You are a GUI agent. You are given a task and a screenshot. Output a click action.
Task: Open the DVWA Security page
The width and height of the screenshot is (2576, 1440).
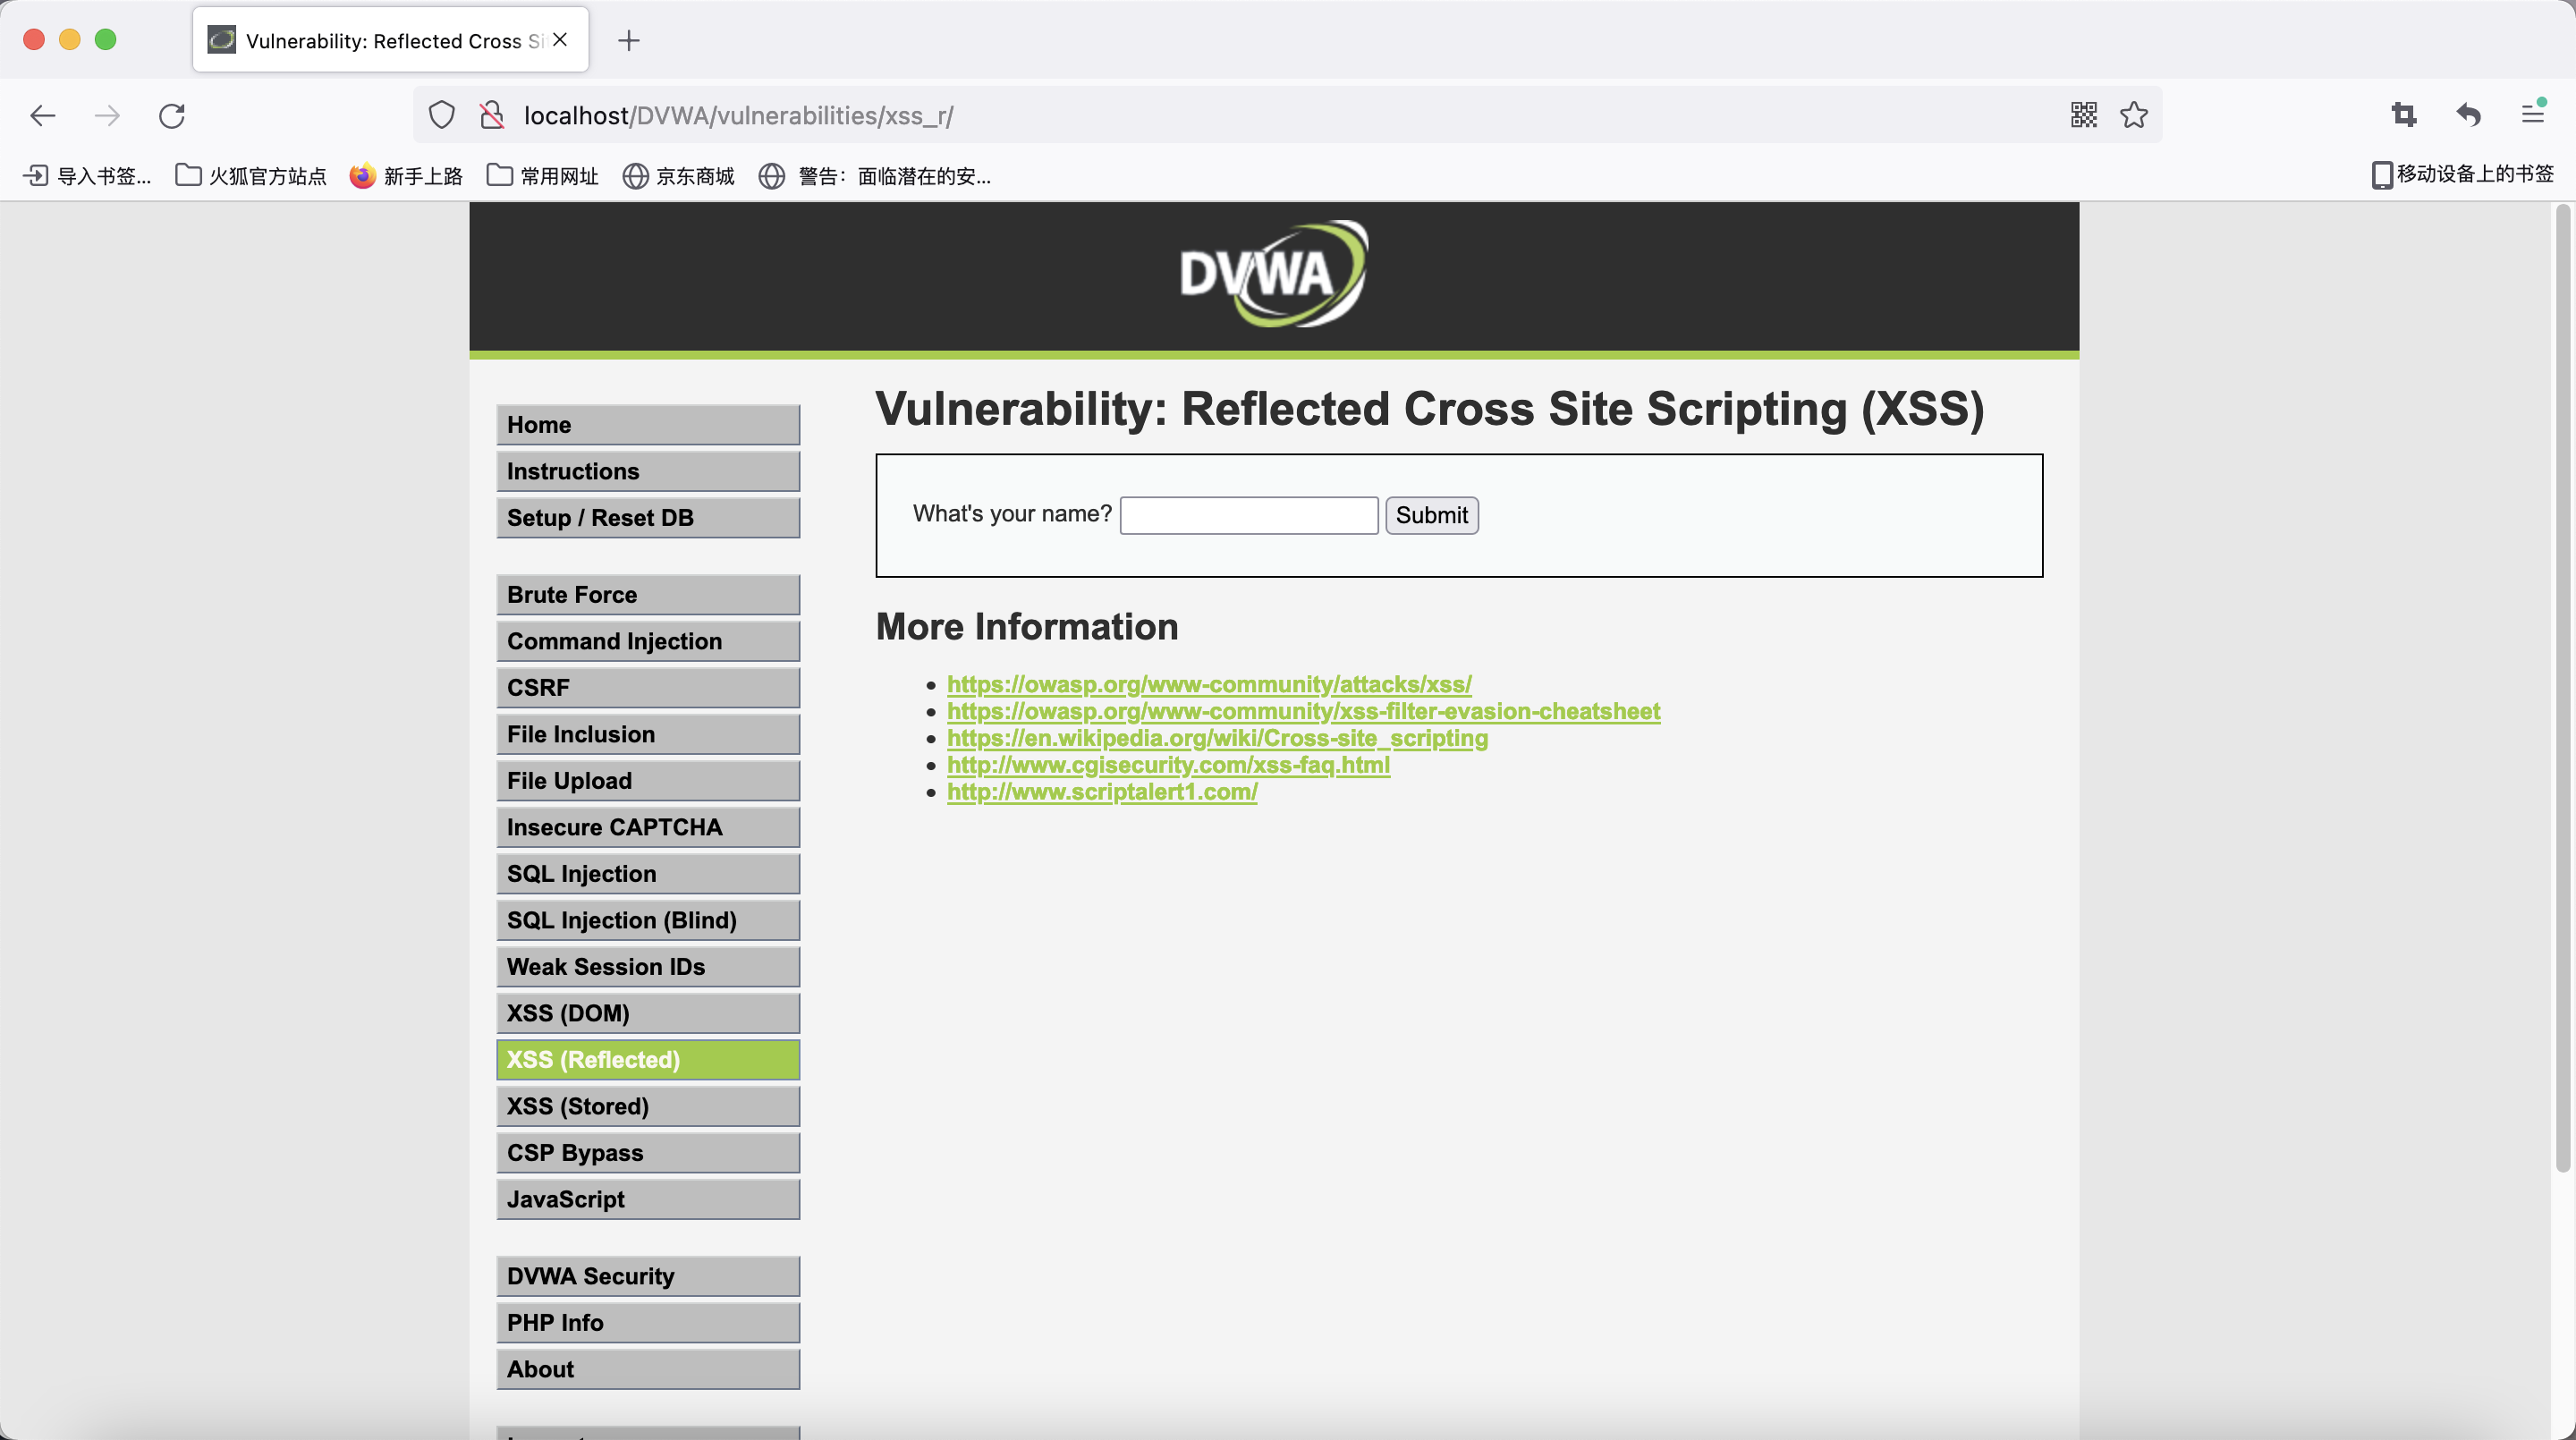[x=647, y=1275]
